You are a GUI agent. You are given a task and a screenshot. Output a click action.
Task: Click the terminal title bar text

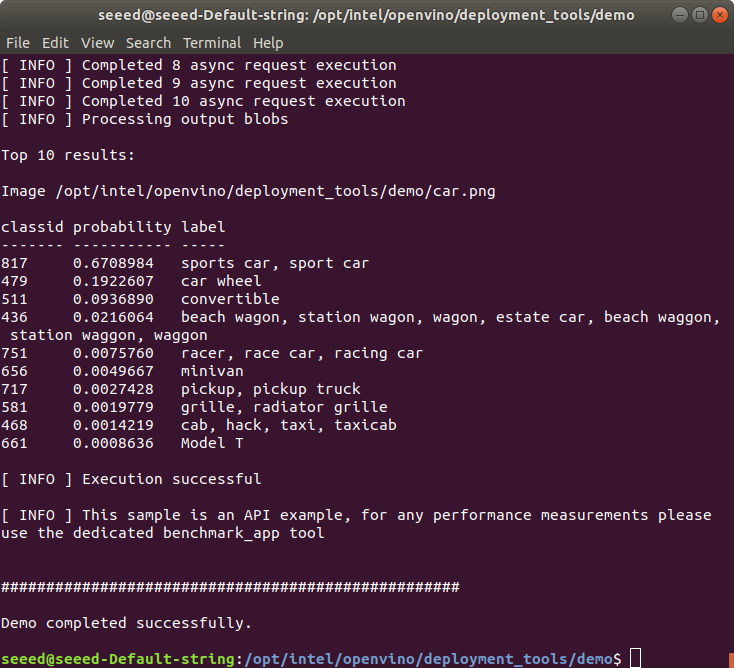coord(366,15)
